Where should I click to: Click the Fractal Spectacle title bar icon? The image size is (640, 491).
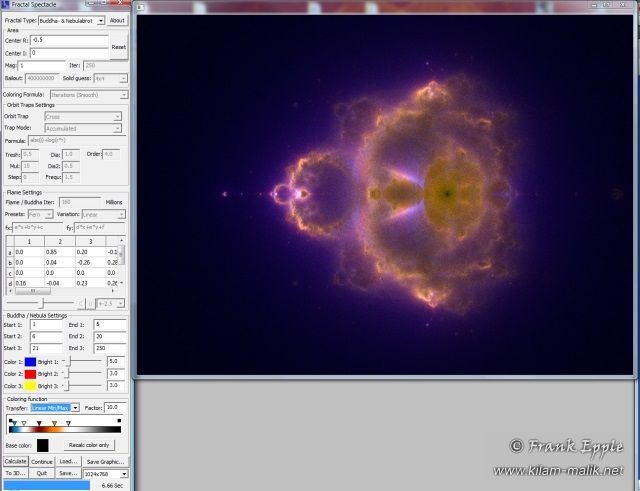coord(5,4)
